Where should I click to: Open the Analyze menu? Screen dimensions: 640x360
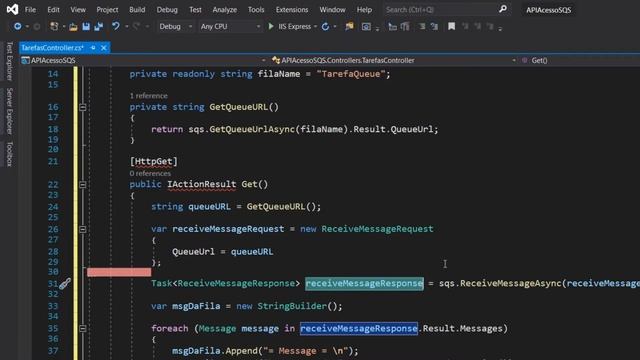224,9
